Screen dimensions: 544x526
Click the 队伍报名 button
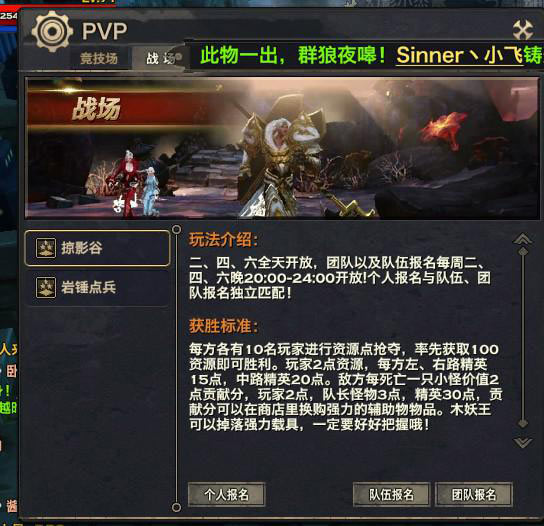[x=391, y=494]
